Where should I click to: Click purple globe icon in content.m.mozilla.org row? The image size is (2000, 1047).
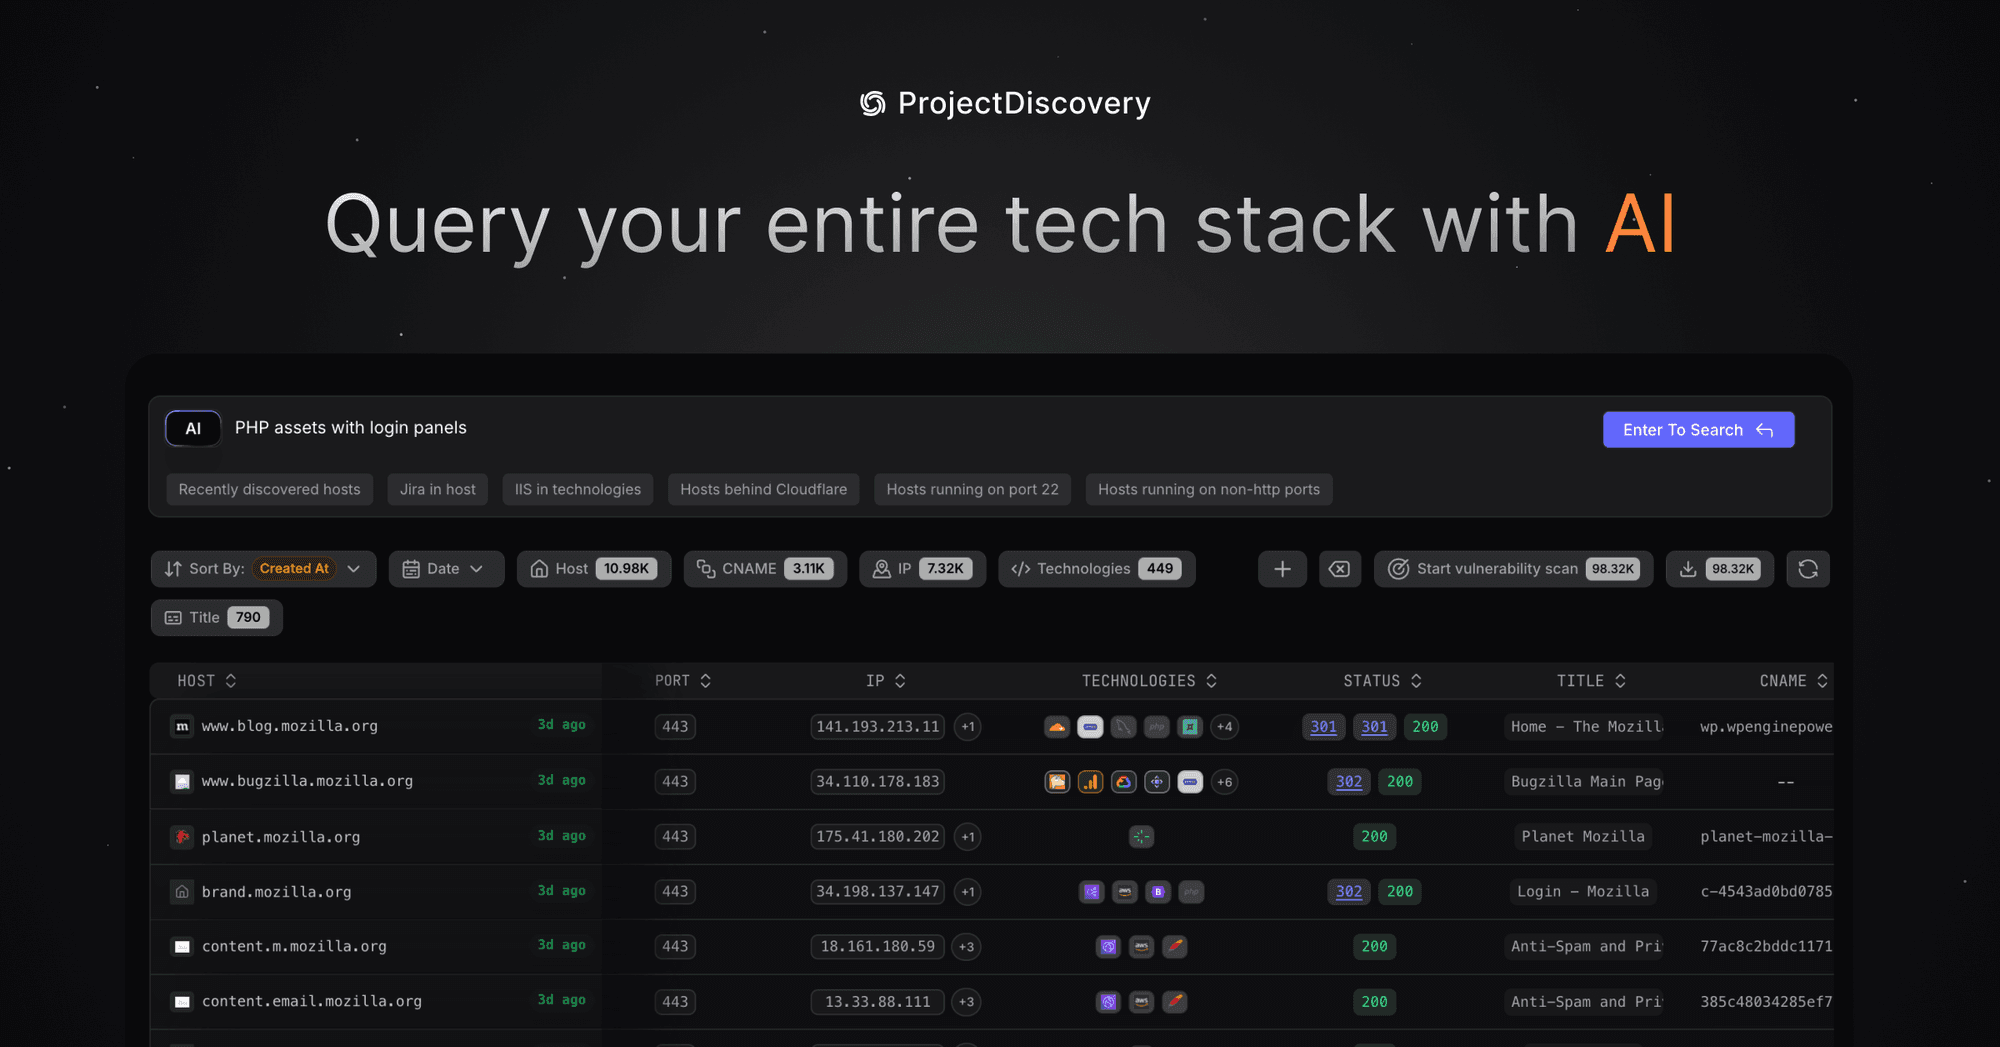coord(1108,947)
